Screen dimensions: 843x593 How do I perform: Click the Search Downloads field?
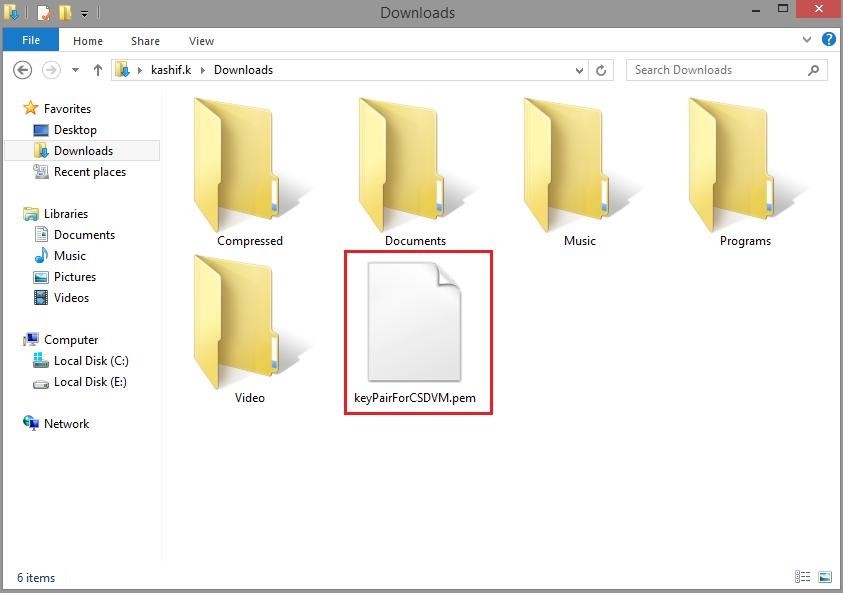(718, 70)
